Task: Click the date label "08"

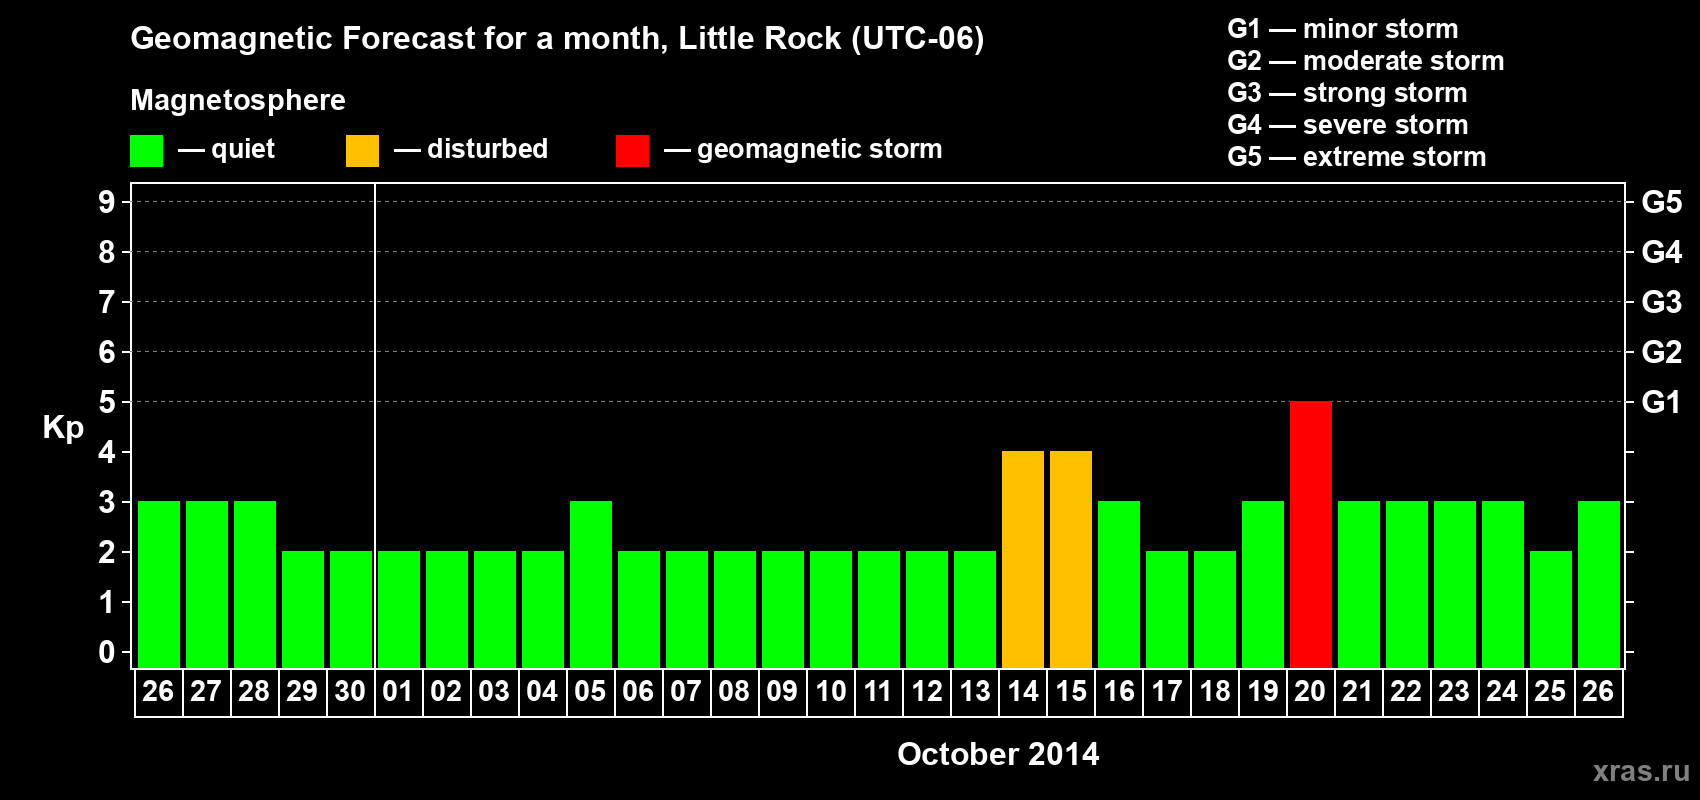Action: (x=734, y=692)
